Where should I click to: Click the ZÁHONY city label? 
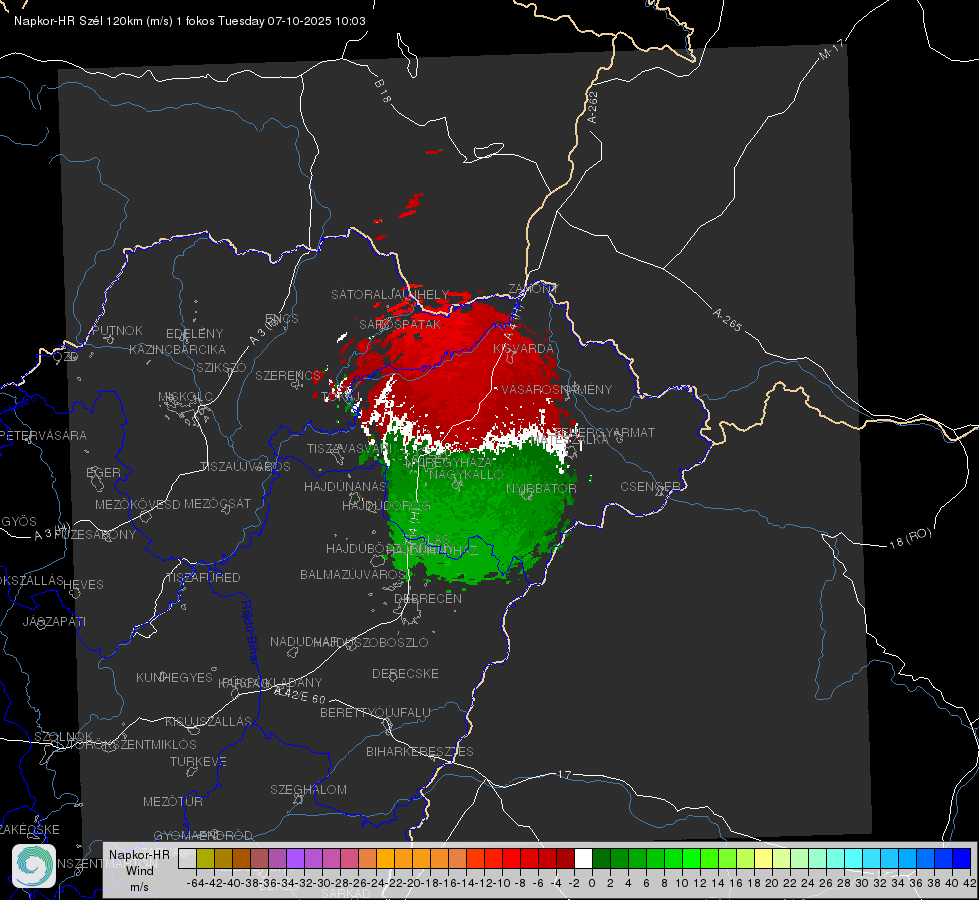pos(533,289)
